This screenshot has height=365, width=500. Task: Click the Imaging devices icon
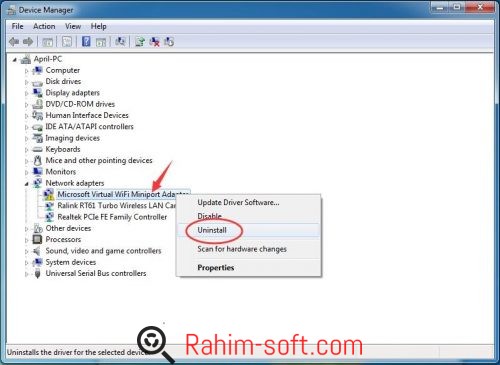coord(38,138)
